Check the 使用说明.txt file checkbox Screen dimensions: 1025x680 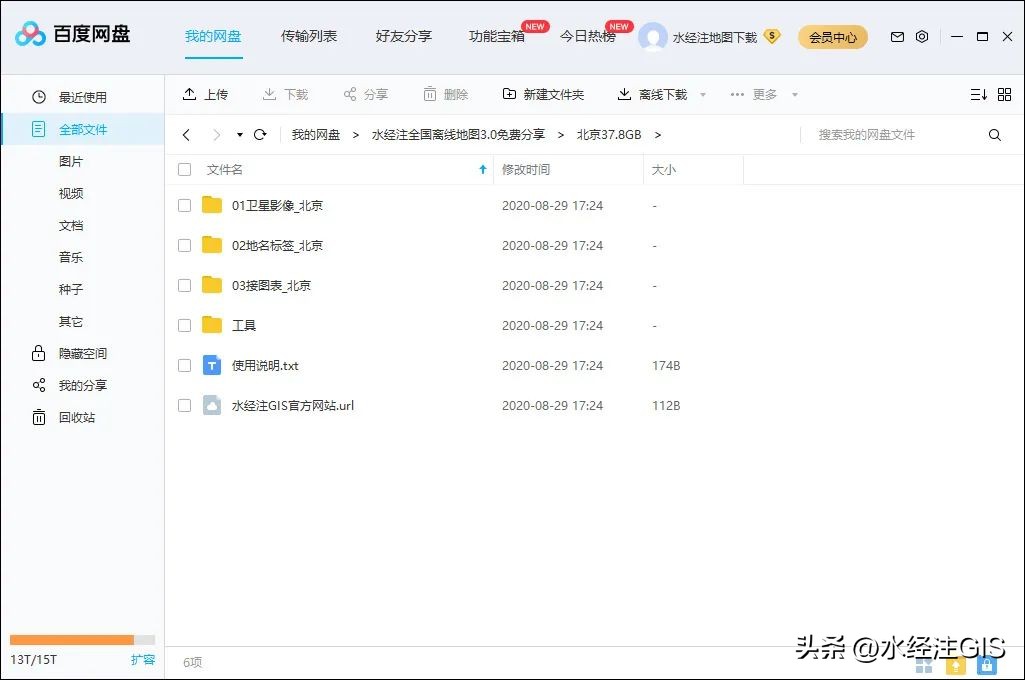184,365
